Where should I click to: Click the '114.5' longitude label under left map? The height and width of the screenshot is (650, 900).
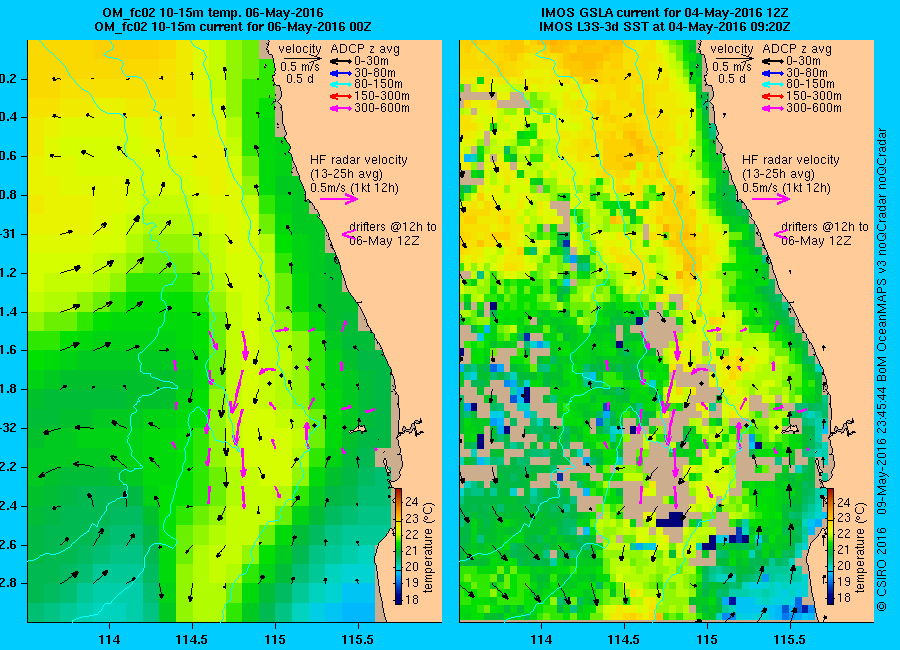click(x=192, y=639)
